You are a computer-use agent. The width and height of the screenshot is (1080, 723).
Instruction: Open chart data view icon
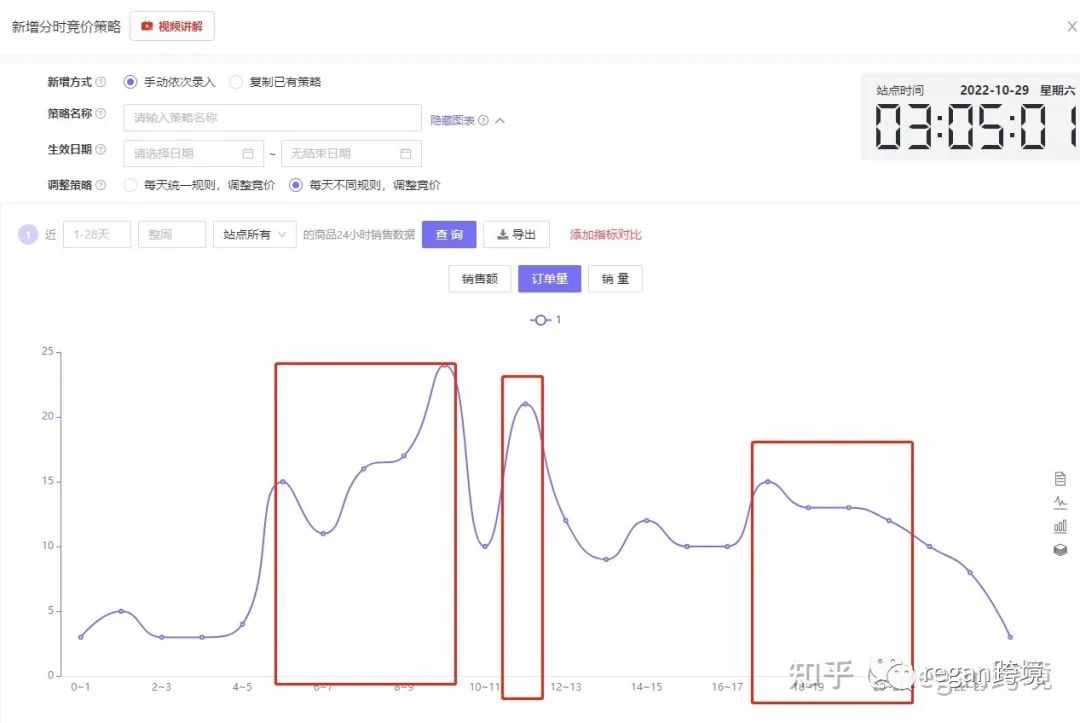[1060, 479]
